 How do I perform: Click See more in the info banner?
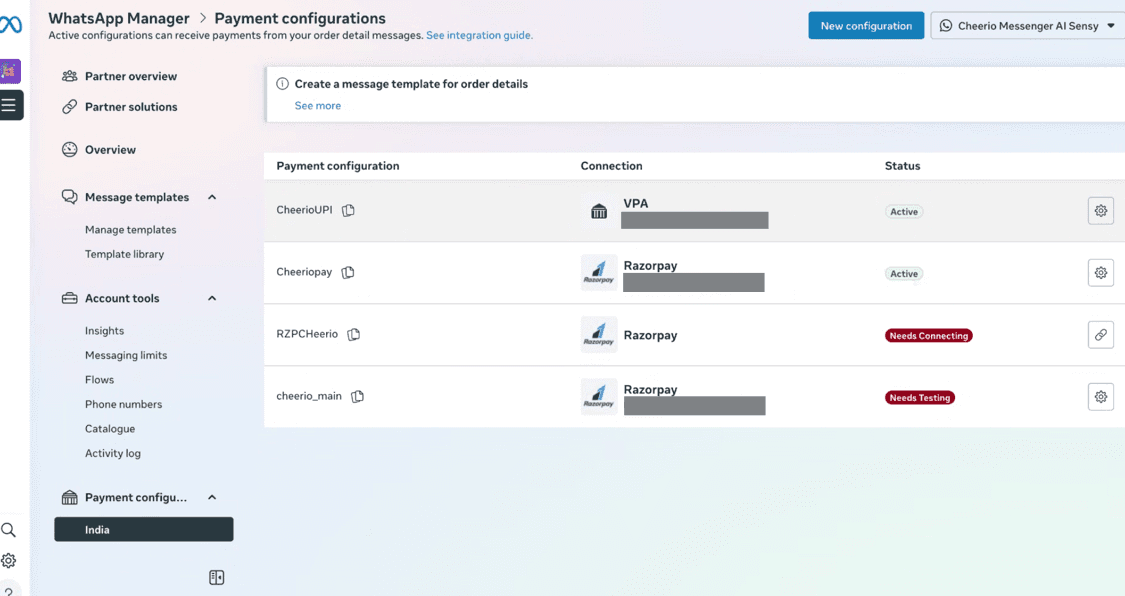point(318,106)
